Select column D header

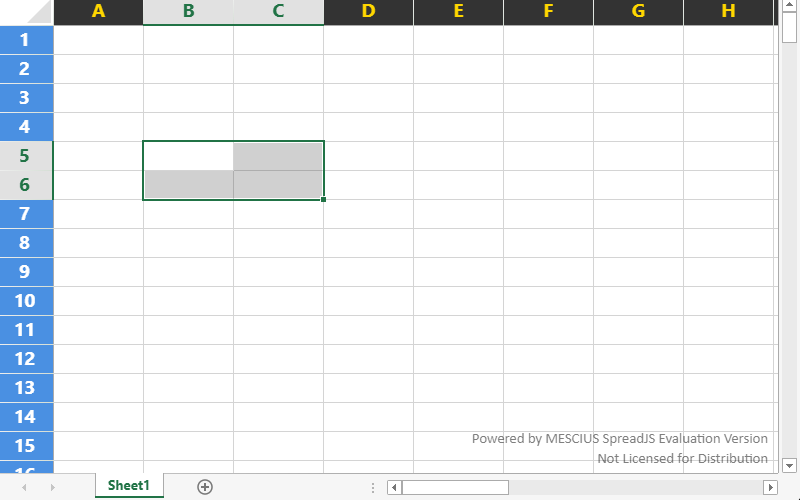[x=368, y=12]
